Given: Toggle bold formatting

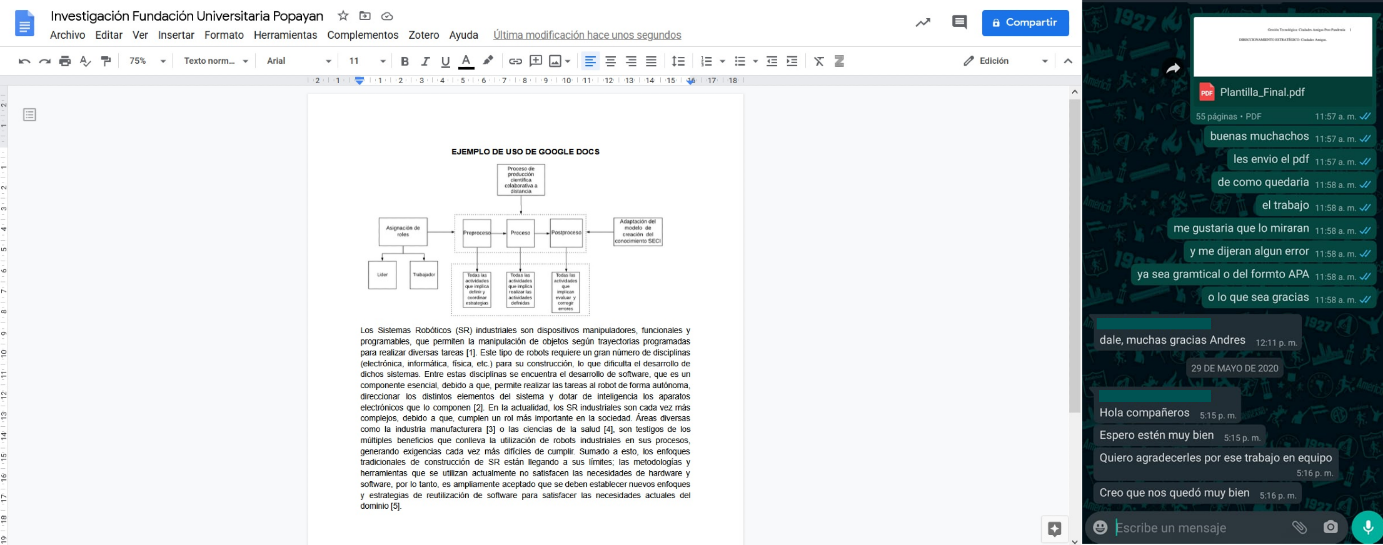Looking at the screenshot, I should click(405, 61).
